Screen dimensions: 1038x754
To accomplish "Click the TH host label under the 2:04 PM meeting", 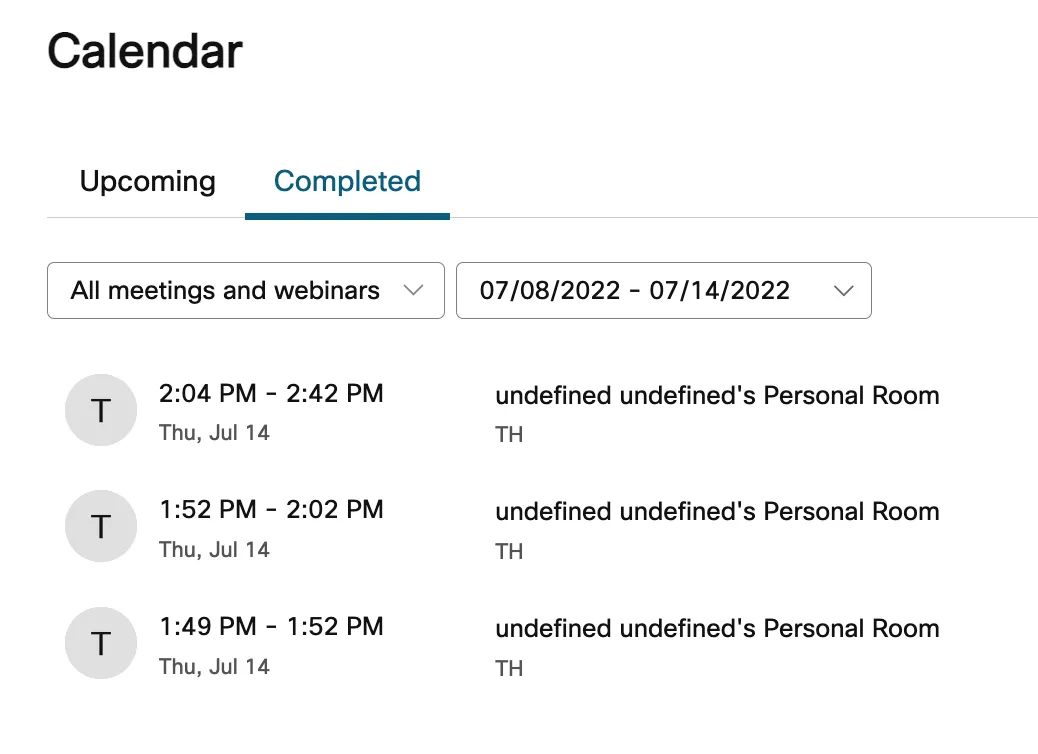I will (x=509, y=435).
